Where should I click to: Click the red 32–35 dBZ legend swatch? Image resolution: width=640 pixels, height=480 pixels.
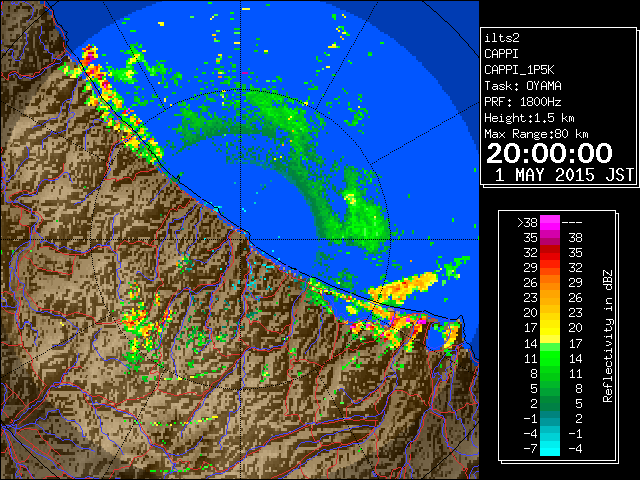pos(550,253)
